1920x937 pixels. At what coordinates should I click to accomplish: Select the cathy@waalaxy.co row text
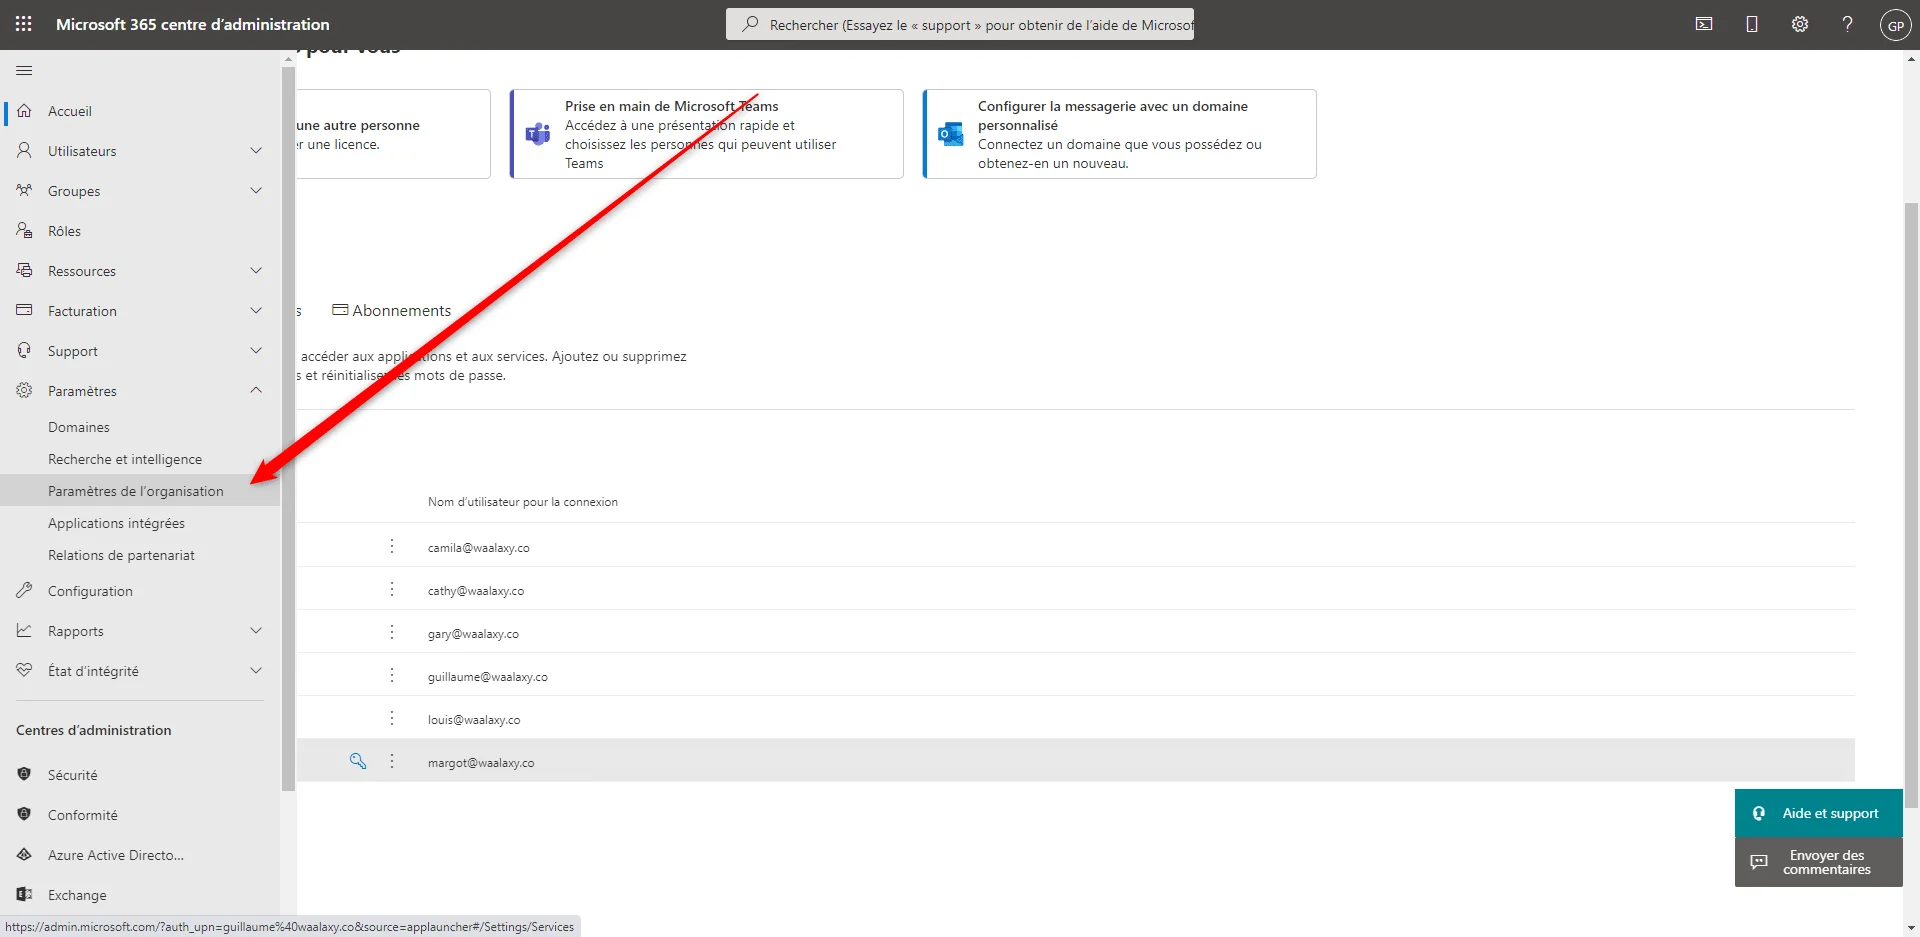pos(476,591)
